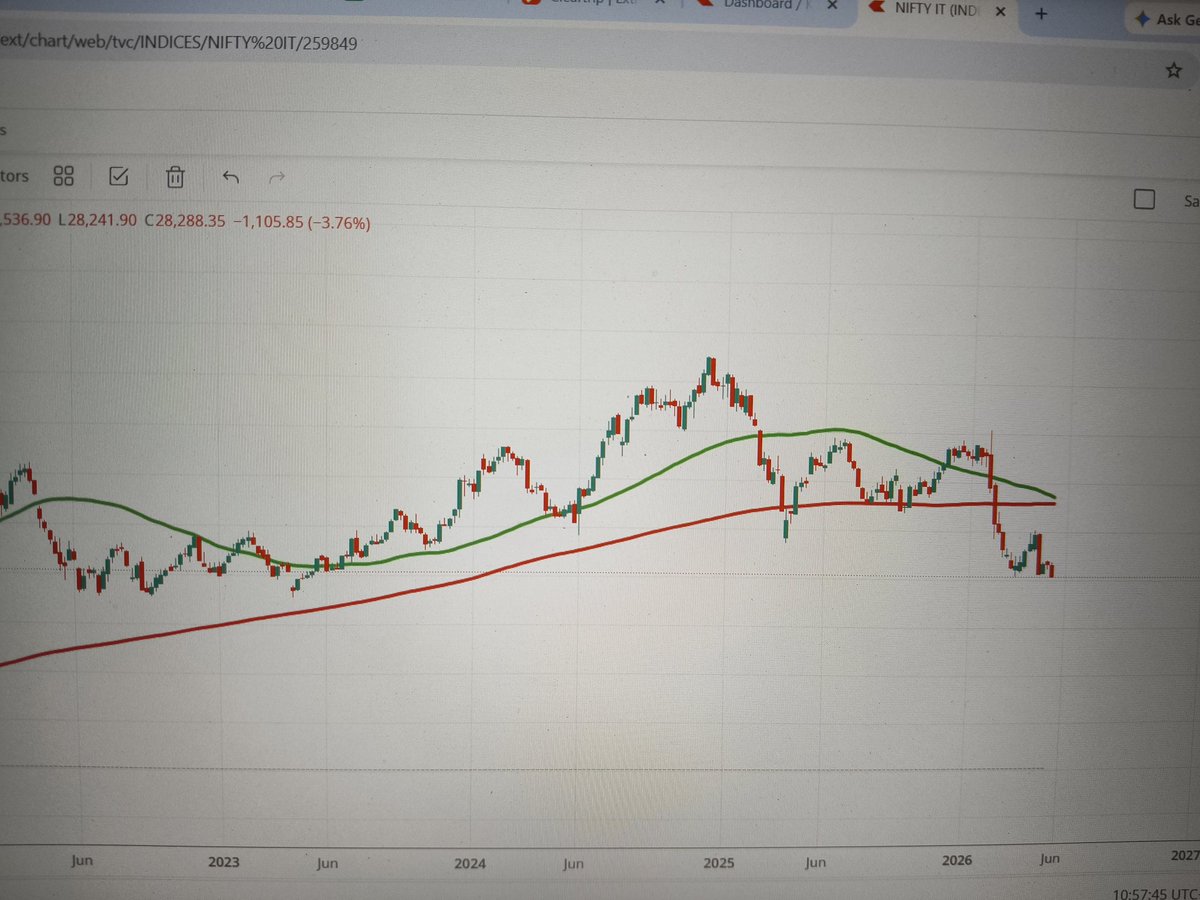Click the 2023 label on time axis
This screenshot has width=1200, height=900.
point(224,861)
